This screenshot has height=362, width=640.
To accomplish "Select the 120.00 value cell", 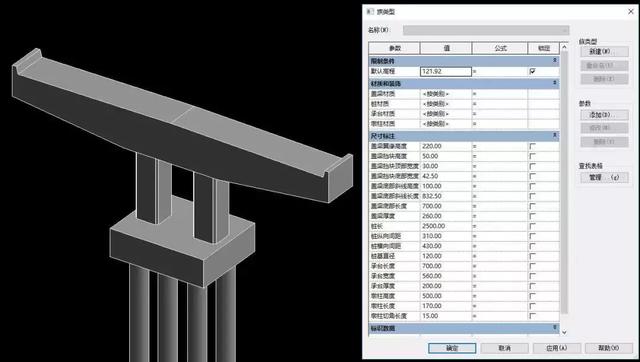I will point(446,256).
